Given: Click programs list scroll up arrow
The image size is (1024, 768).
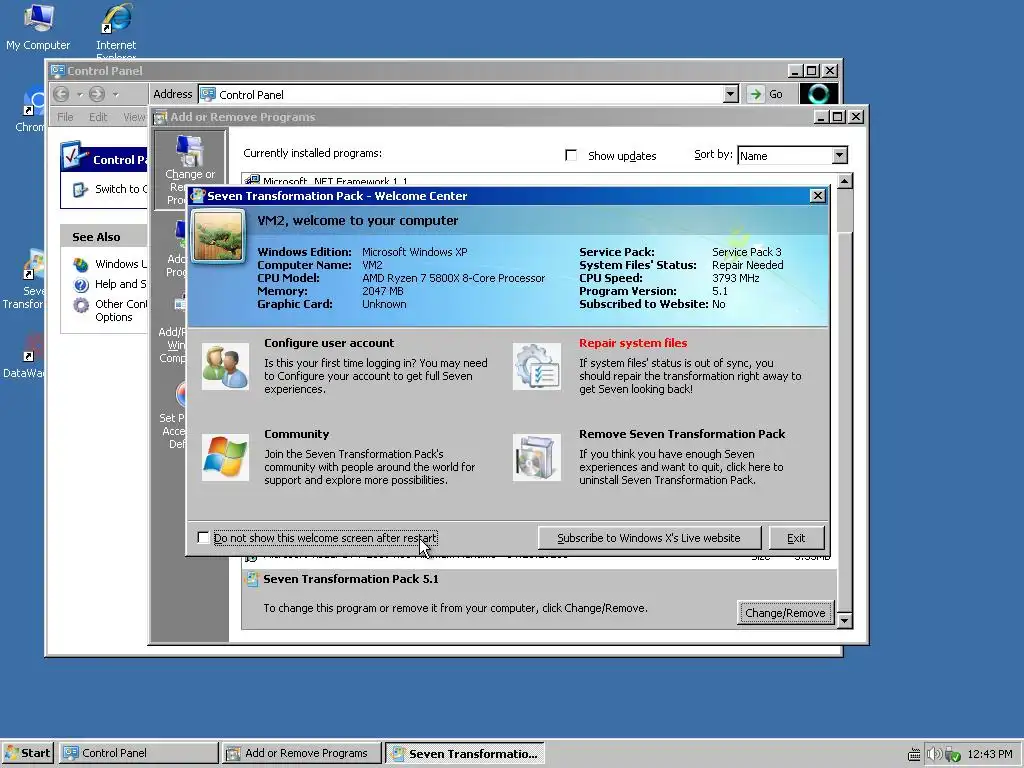Looking at the screenshot, I should tap(844, 182).
